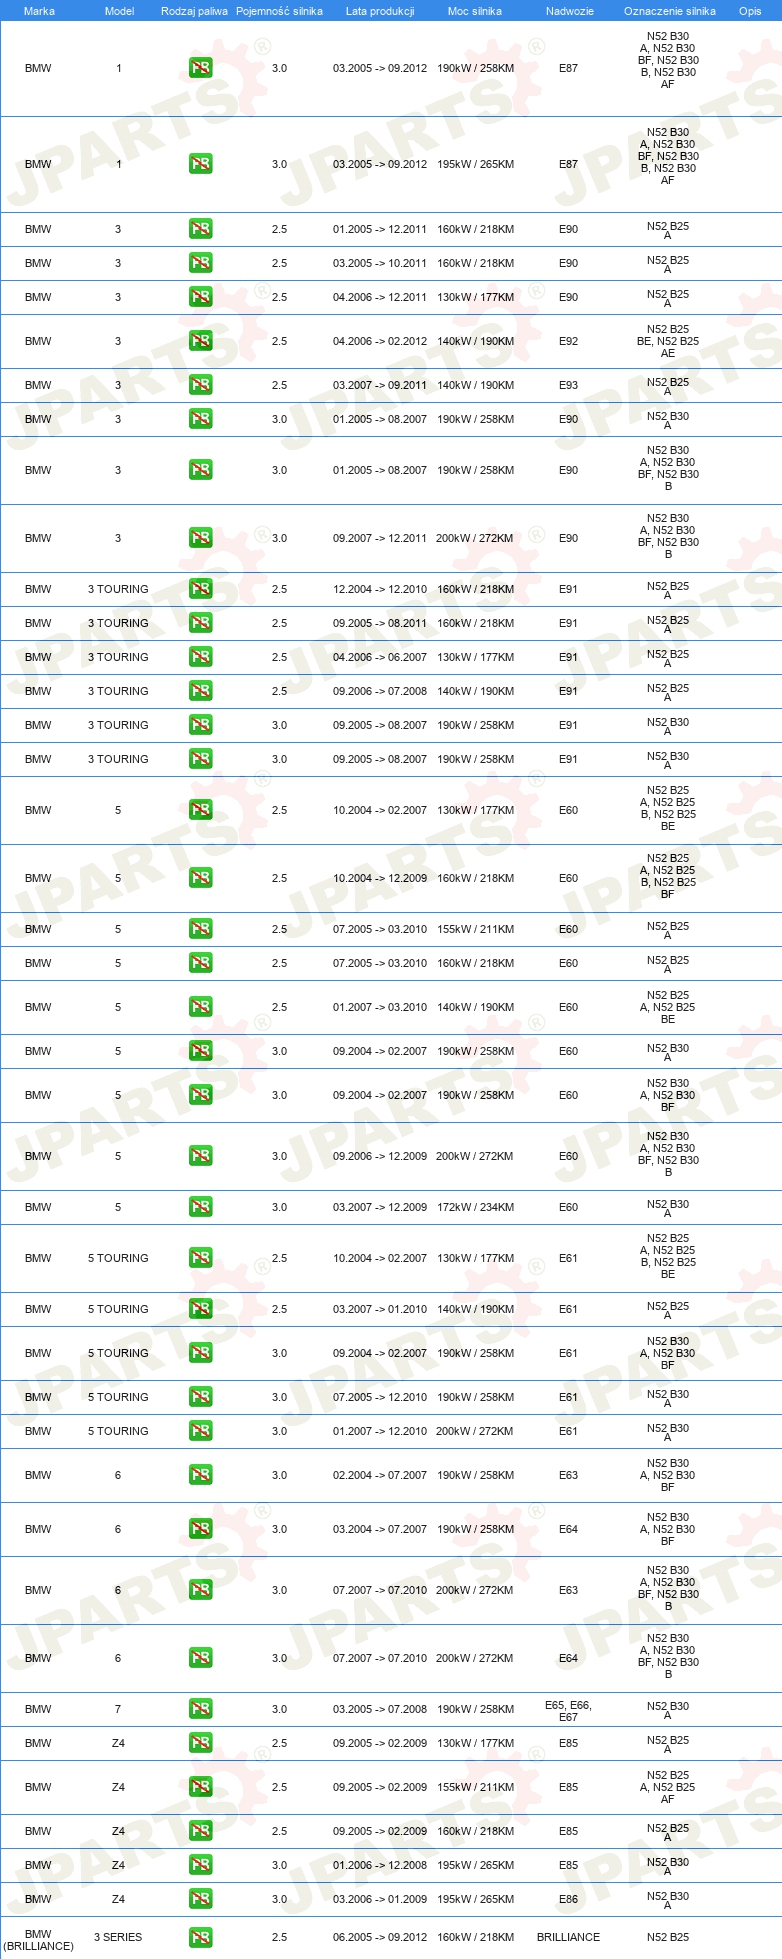
Task: Select '09.2007 -> 12.2011' production date
Action: click(380, 538)
